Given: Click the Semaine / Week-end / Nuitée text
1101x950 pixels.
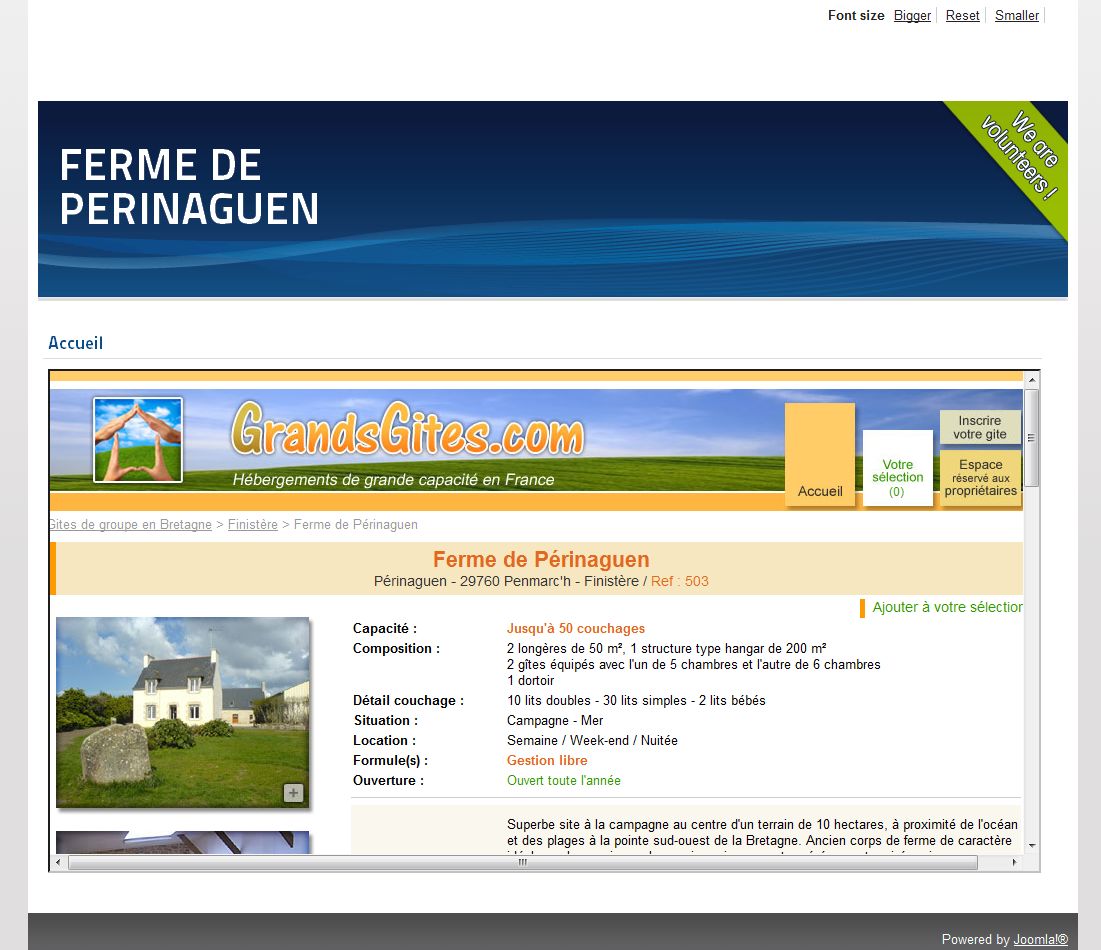Looking at the screenshot, I should (592, 741).
